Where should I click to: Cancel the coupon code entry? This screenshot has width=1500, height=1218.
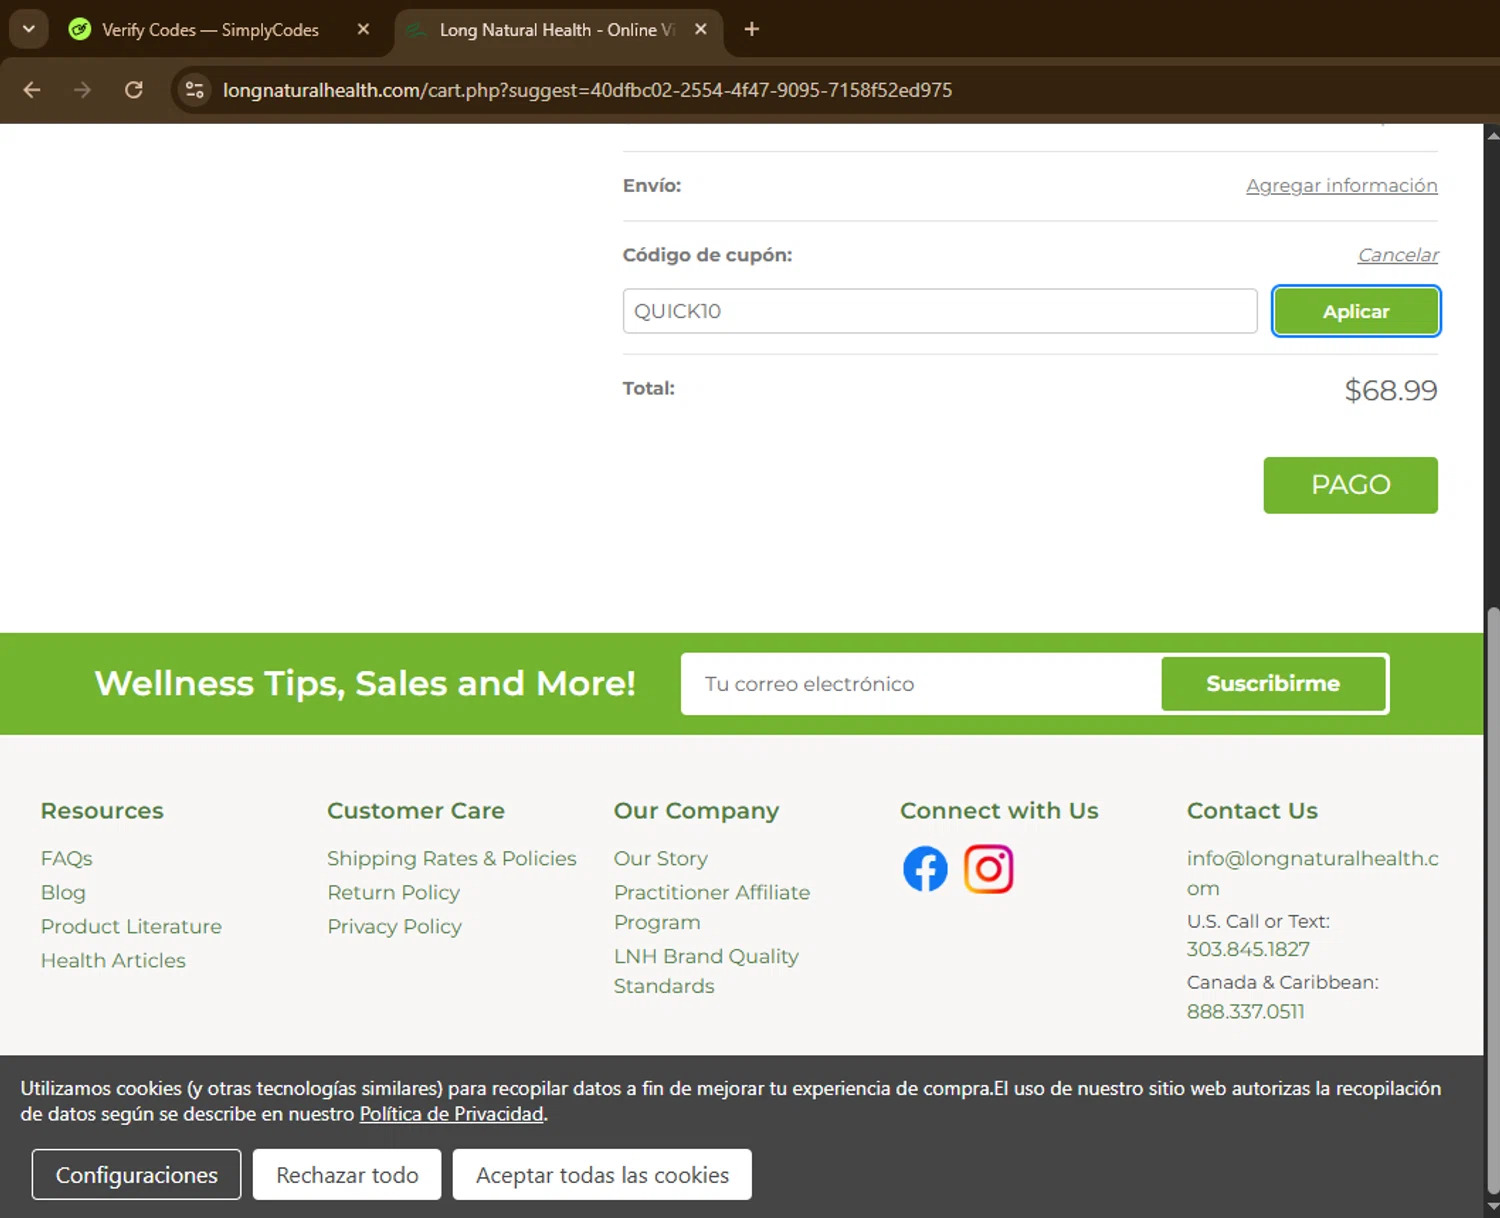point(1398,255)
